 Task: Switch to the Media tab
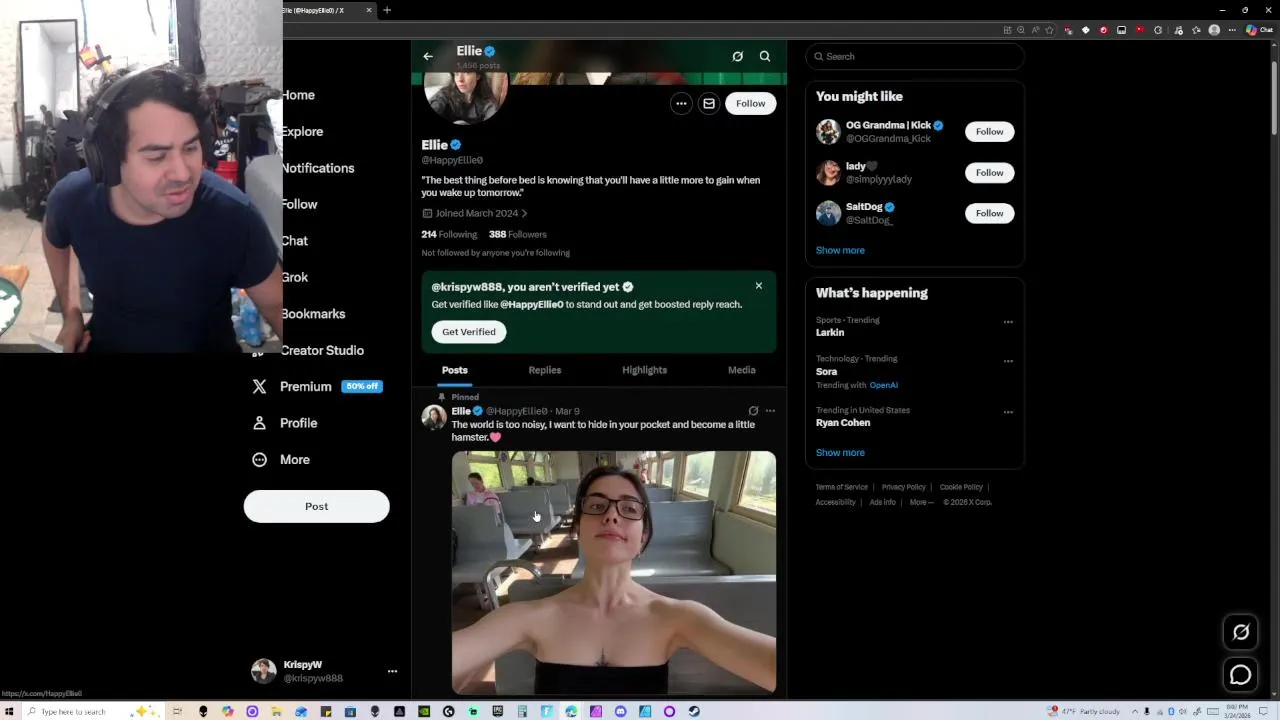point(742,370)
